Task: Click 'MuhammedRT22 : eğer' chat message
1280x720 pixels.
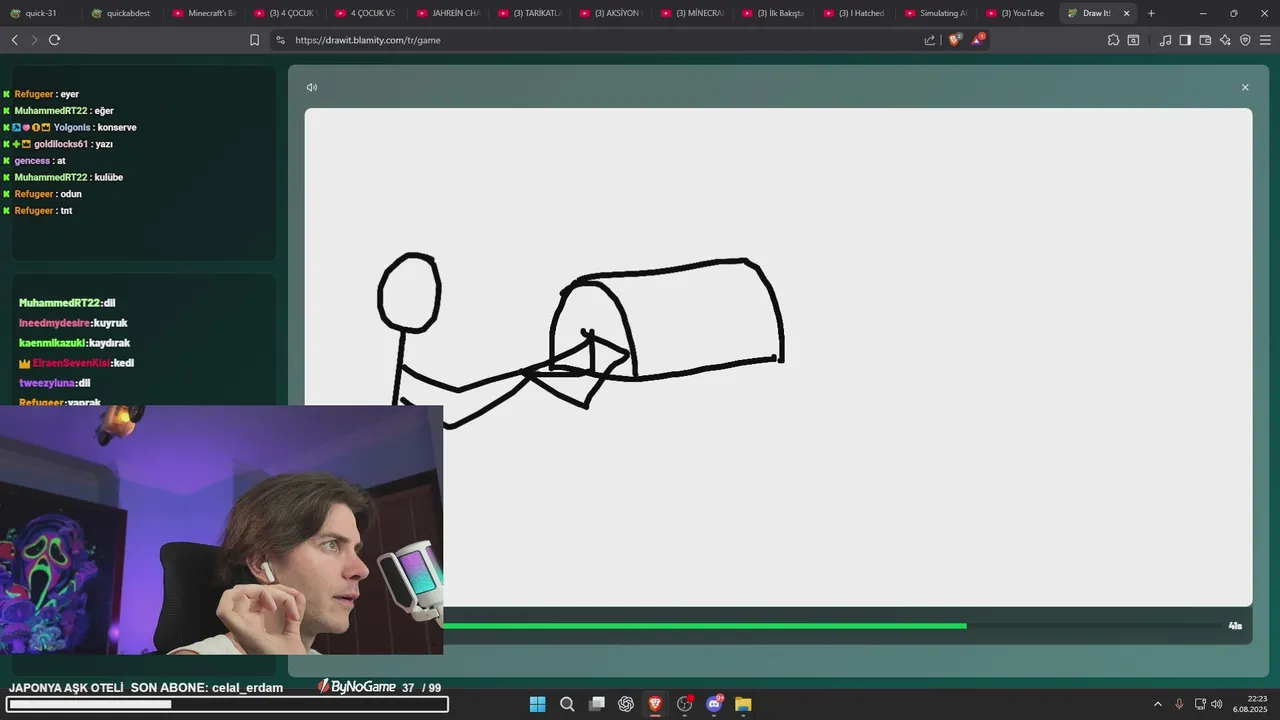Action: coord(58,111)
